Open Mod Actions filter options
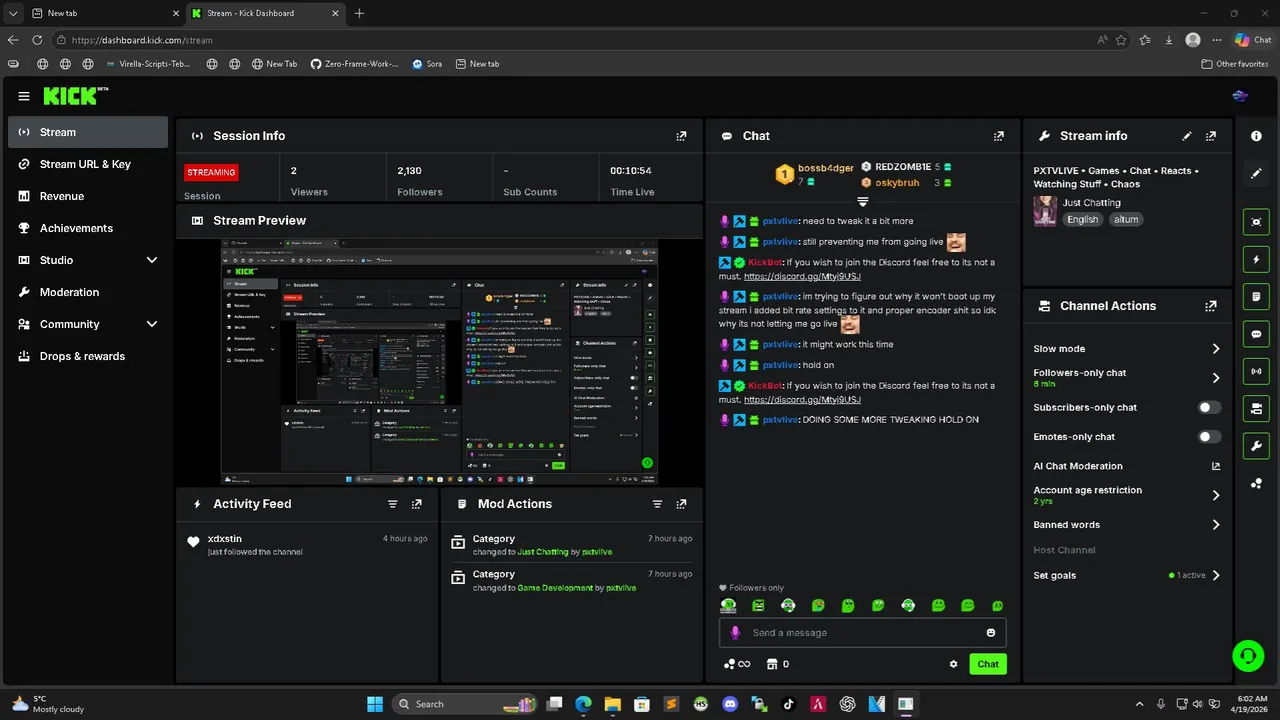The width and height of the screenshot is (1280, 720). 657,504
